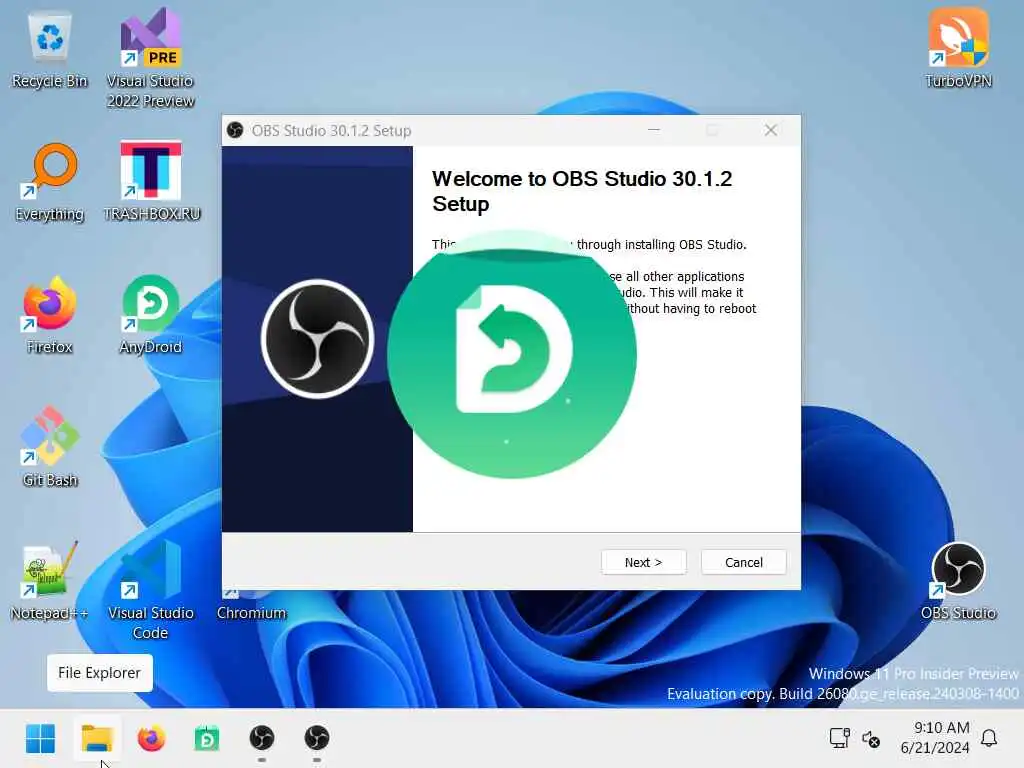Minimize the OBS Studio Setup window
Viewport: 1024px width, 768px height.
point(654,130)
